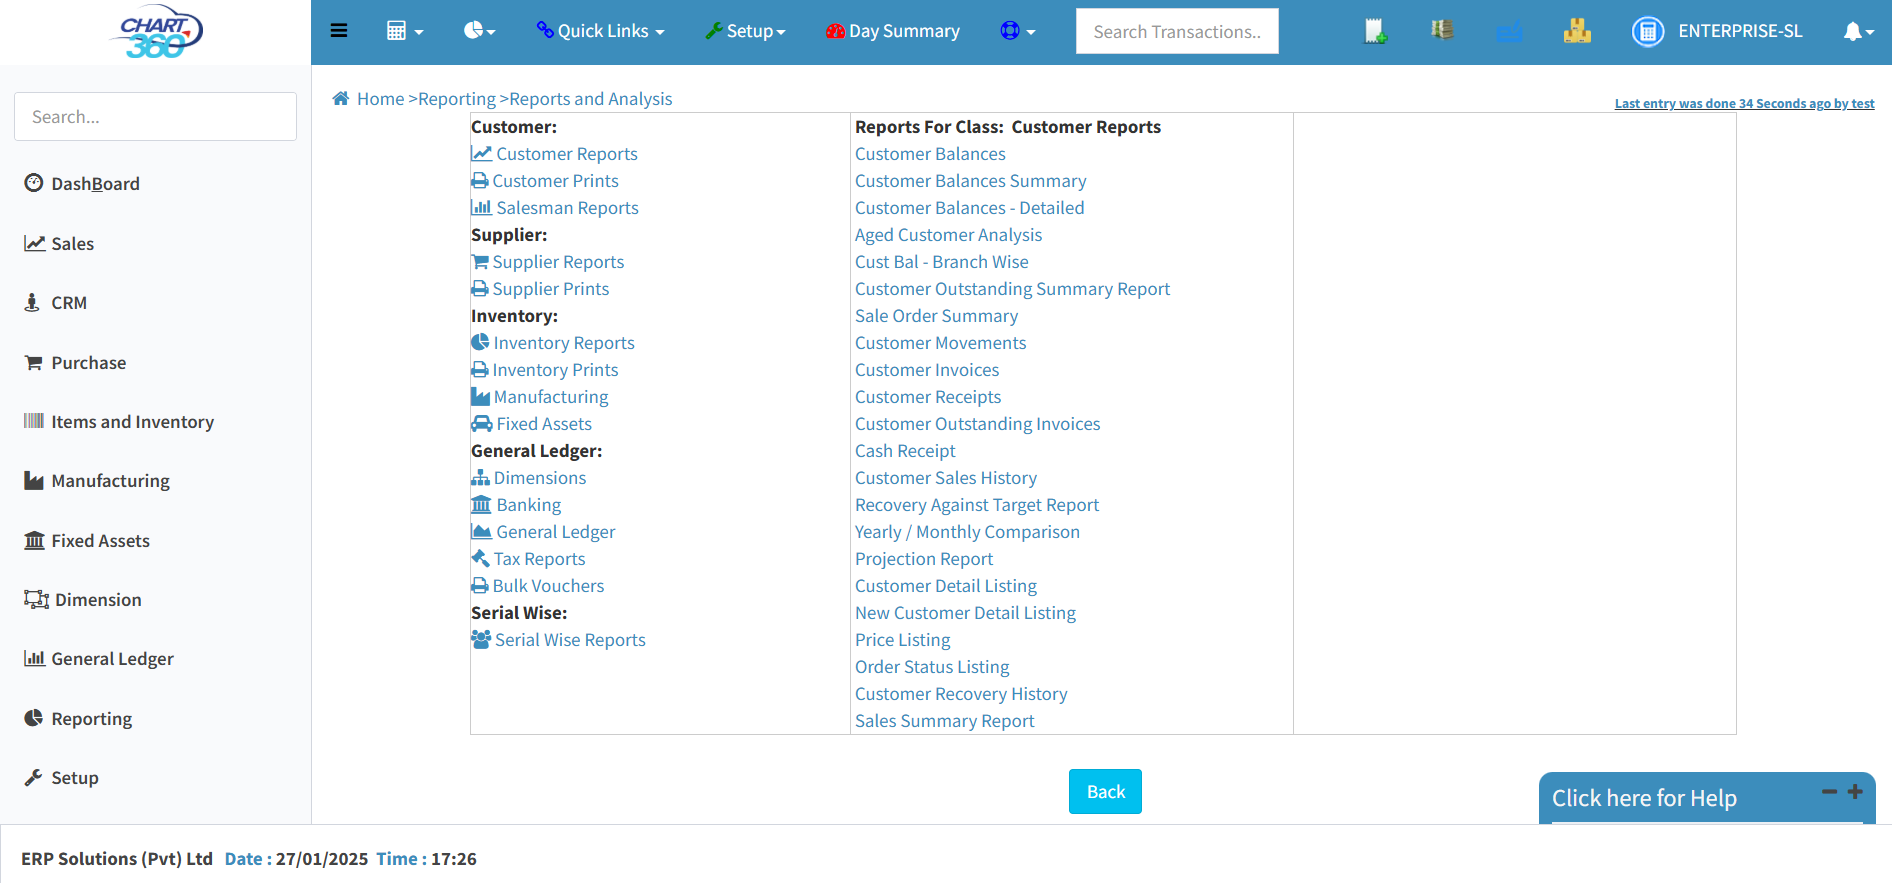Image resolution: width=1892 pixels, height=883 pixels.
Task: Click the hamburger menu icon
Action: (x=339, y=31)
